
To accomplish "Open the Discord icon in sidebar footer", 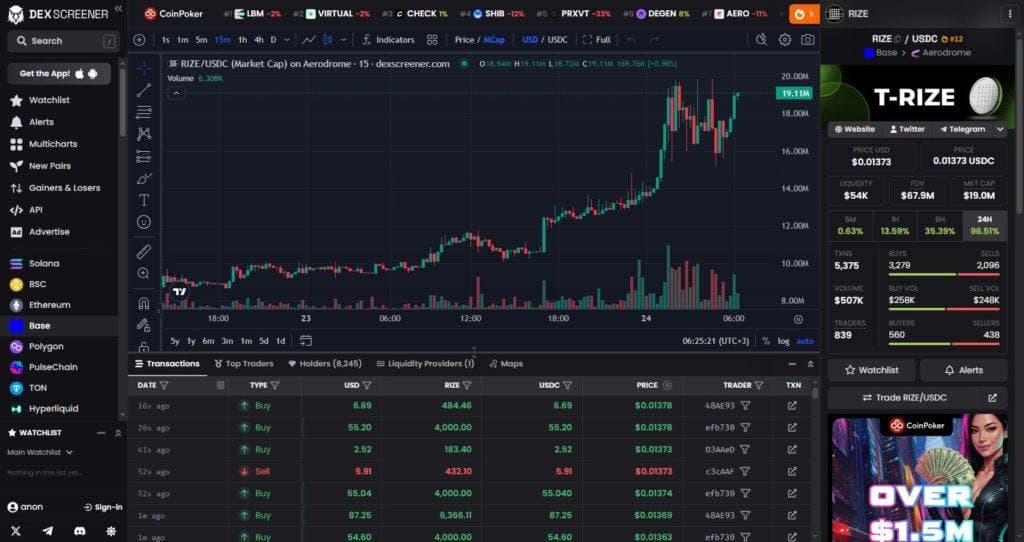I will pos(80,531).
